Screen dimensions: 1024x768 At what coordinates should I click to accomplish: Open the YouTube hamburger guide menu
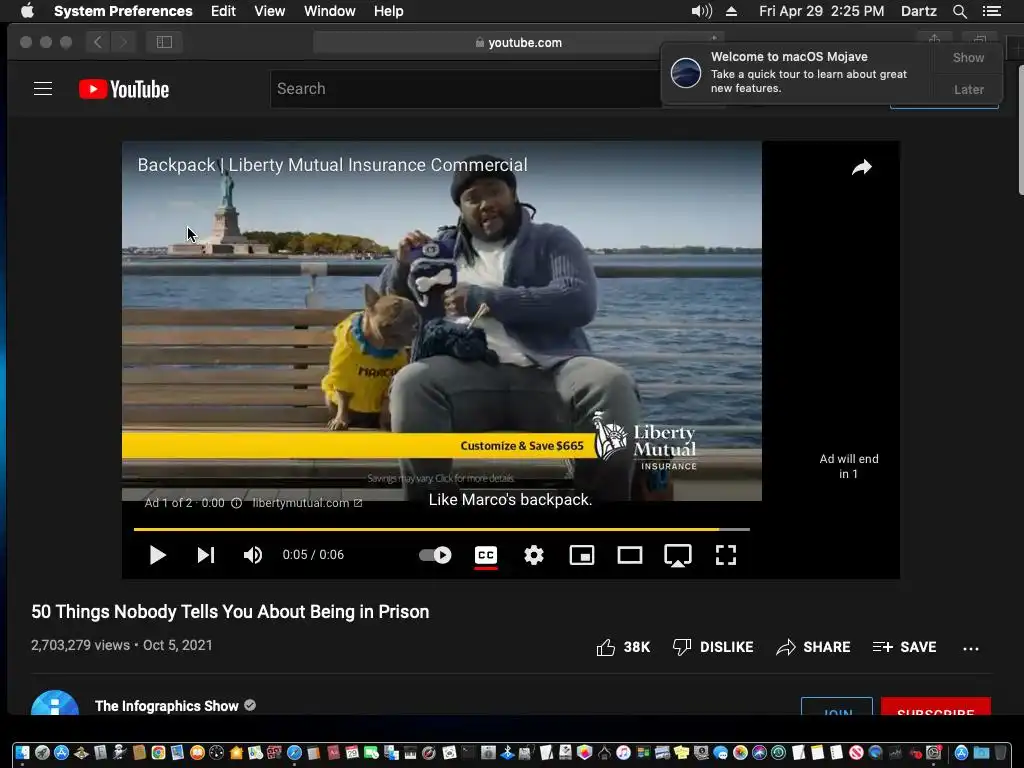43,89
